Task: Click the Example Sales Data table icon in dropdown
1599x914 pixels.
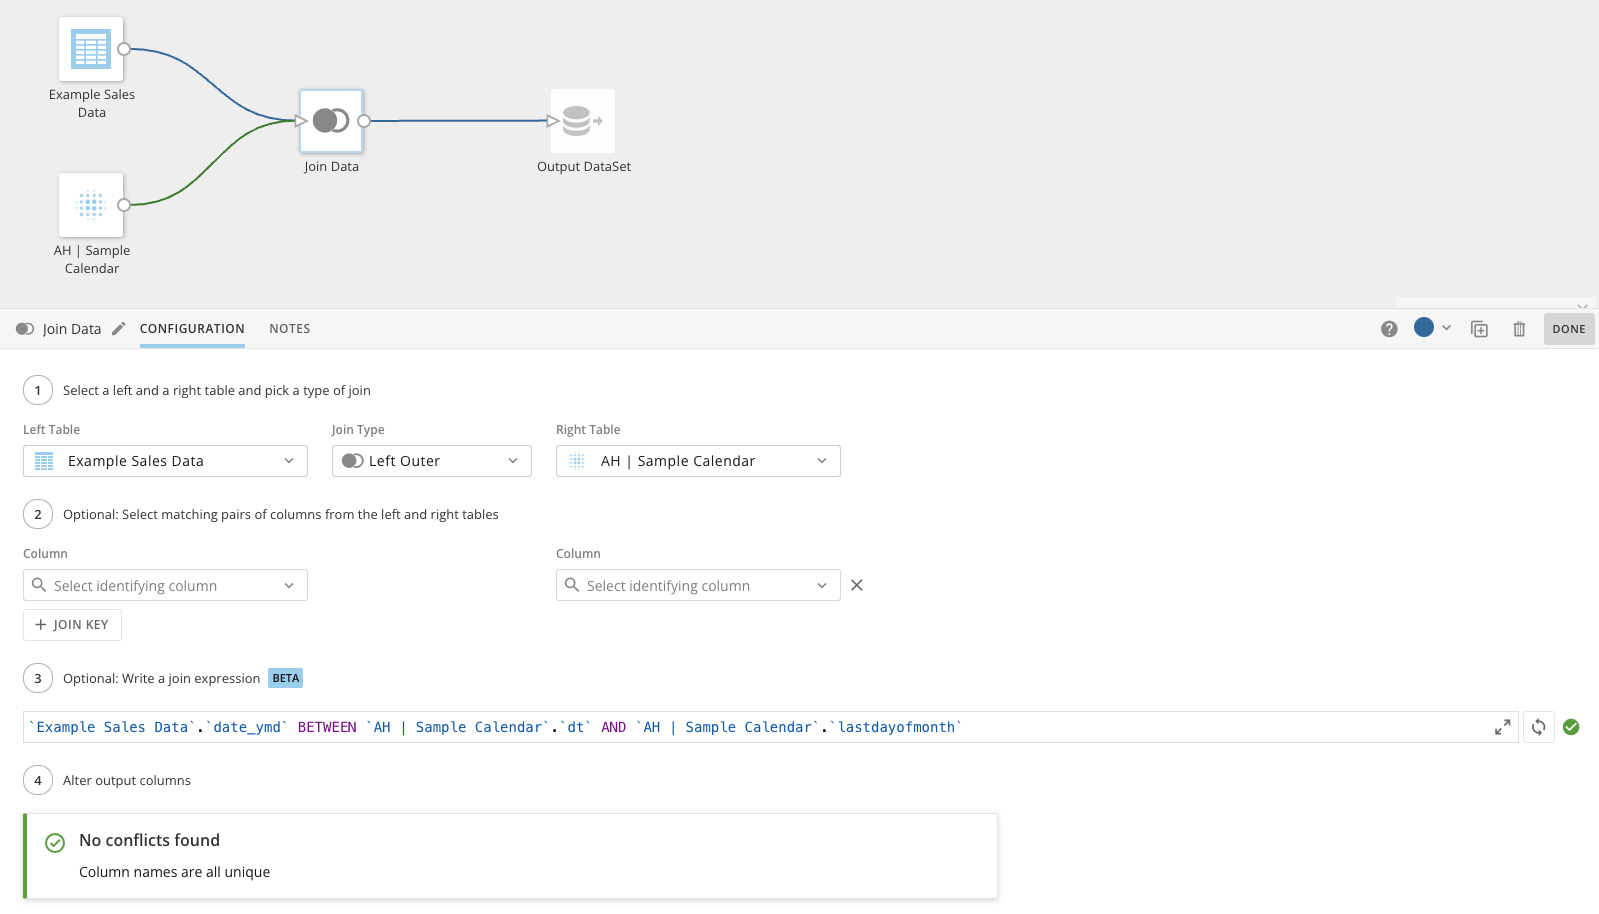Action: point(44,461)
